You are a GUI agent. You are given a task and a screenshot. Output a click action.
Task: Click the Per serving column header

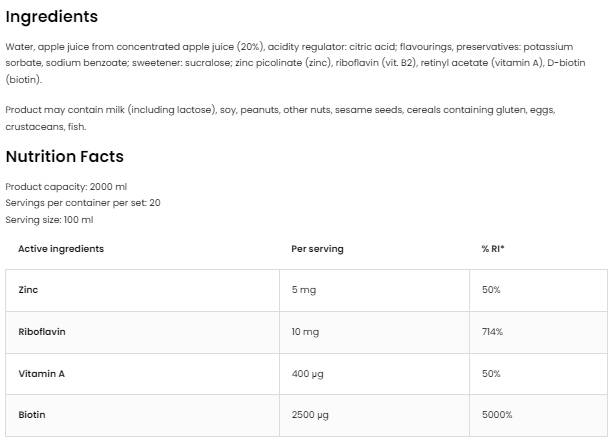(x=317, y=249)
